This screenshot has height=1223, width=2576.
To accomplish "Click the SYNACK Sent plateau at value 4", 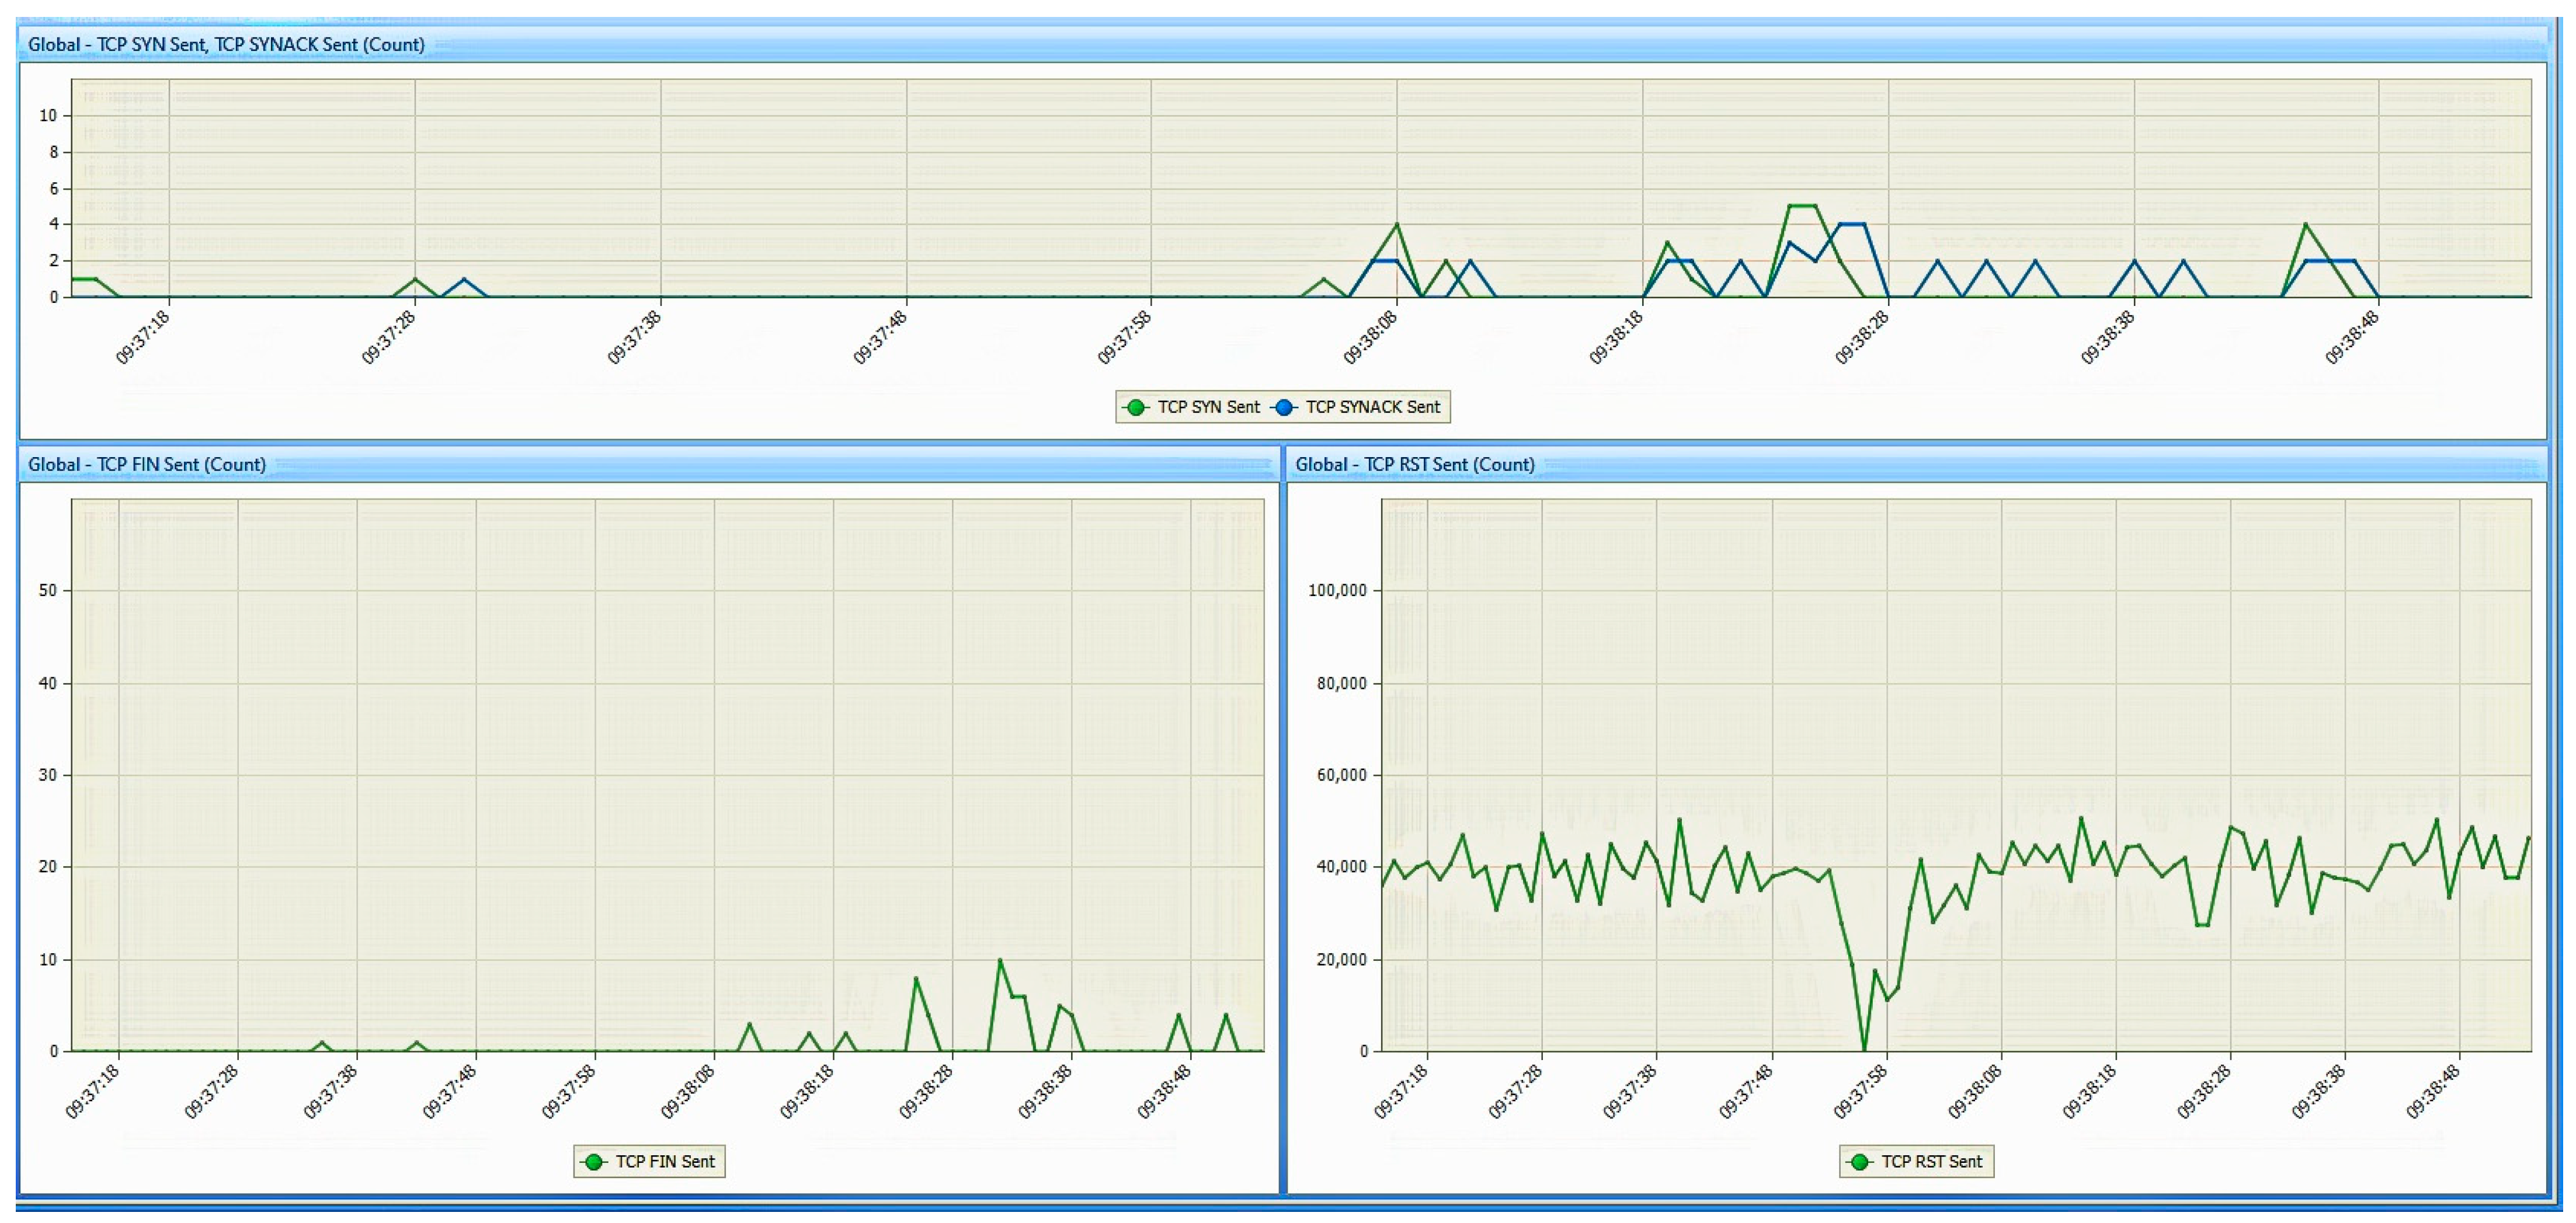I will point(1853,224).
